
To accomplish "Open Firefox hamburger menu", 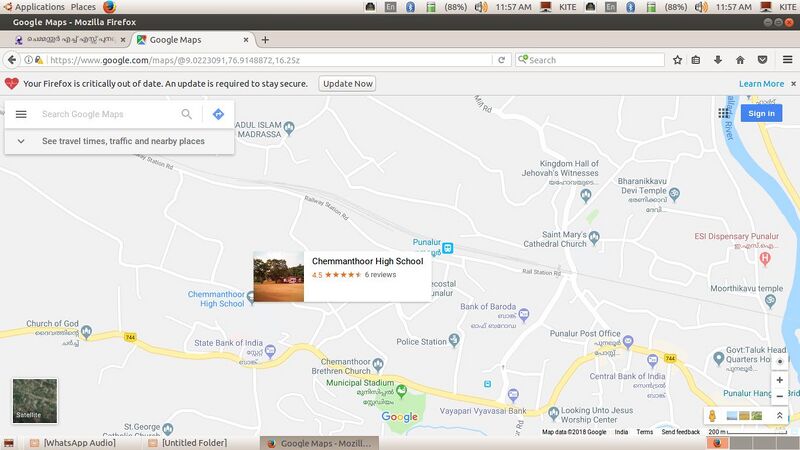I will click(x=788, y=60).
